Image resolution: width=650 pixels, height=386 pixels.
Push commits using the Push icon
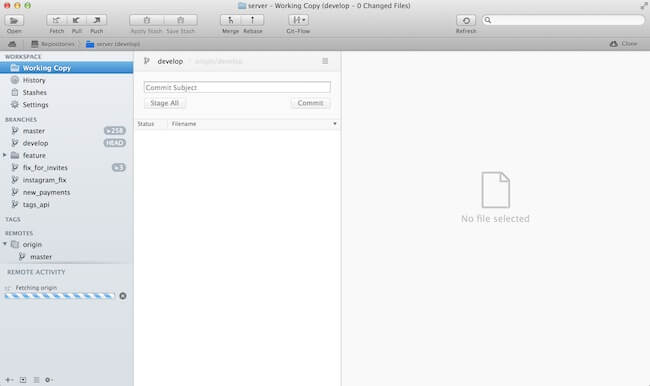(97, 20)
